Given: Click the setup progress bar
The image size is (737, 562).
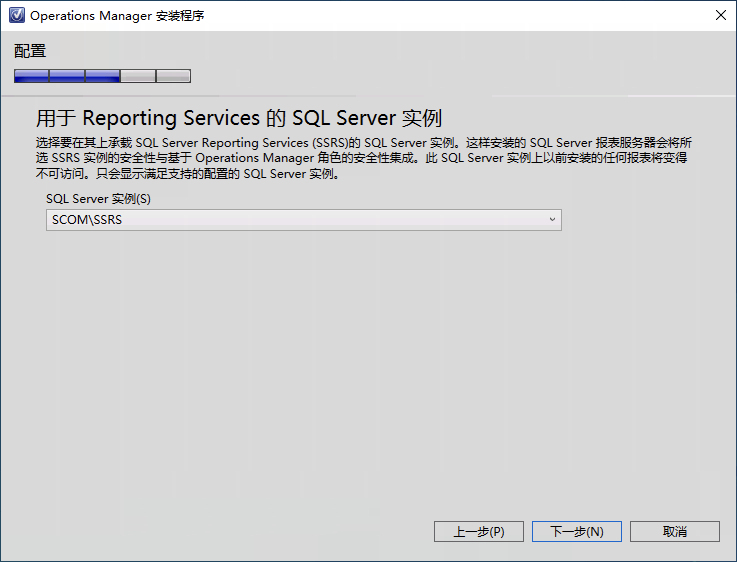Looking at the screenshot, I should tap(102, 76).
